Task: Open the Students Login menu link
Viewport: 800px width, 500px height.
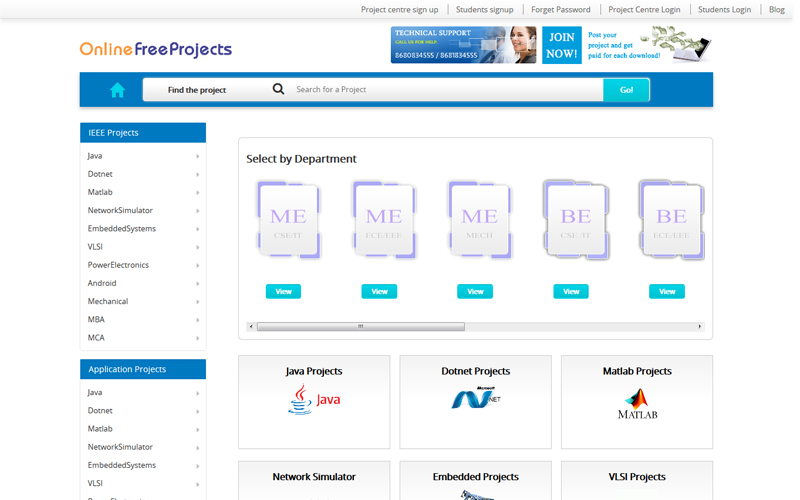Action: (724, 9)
